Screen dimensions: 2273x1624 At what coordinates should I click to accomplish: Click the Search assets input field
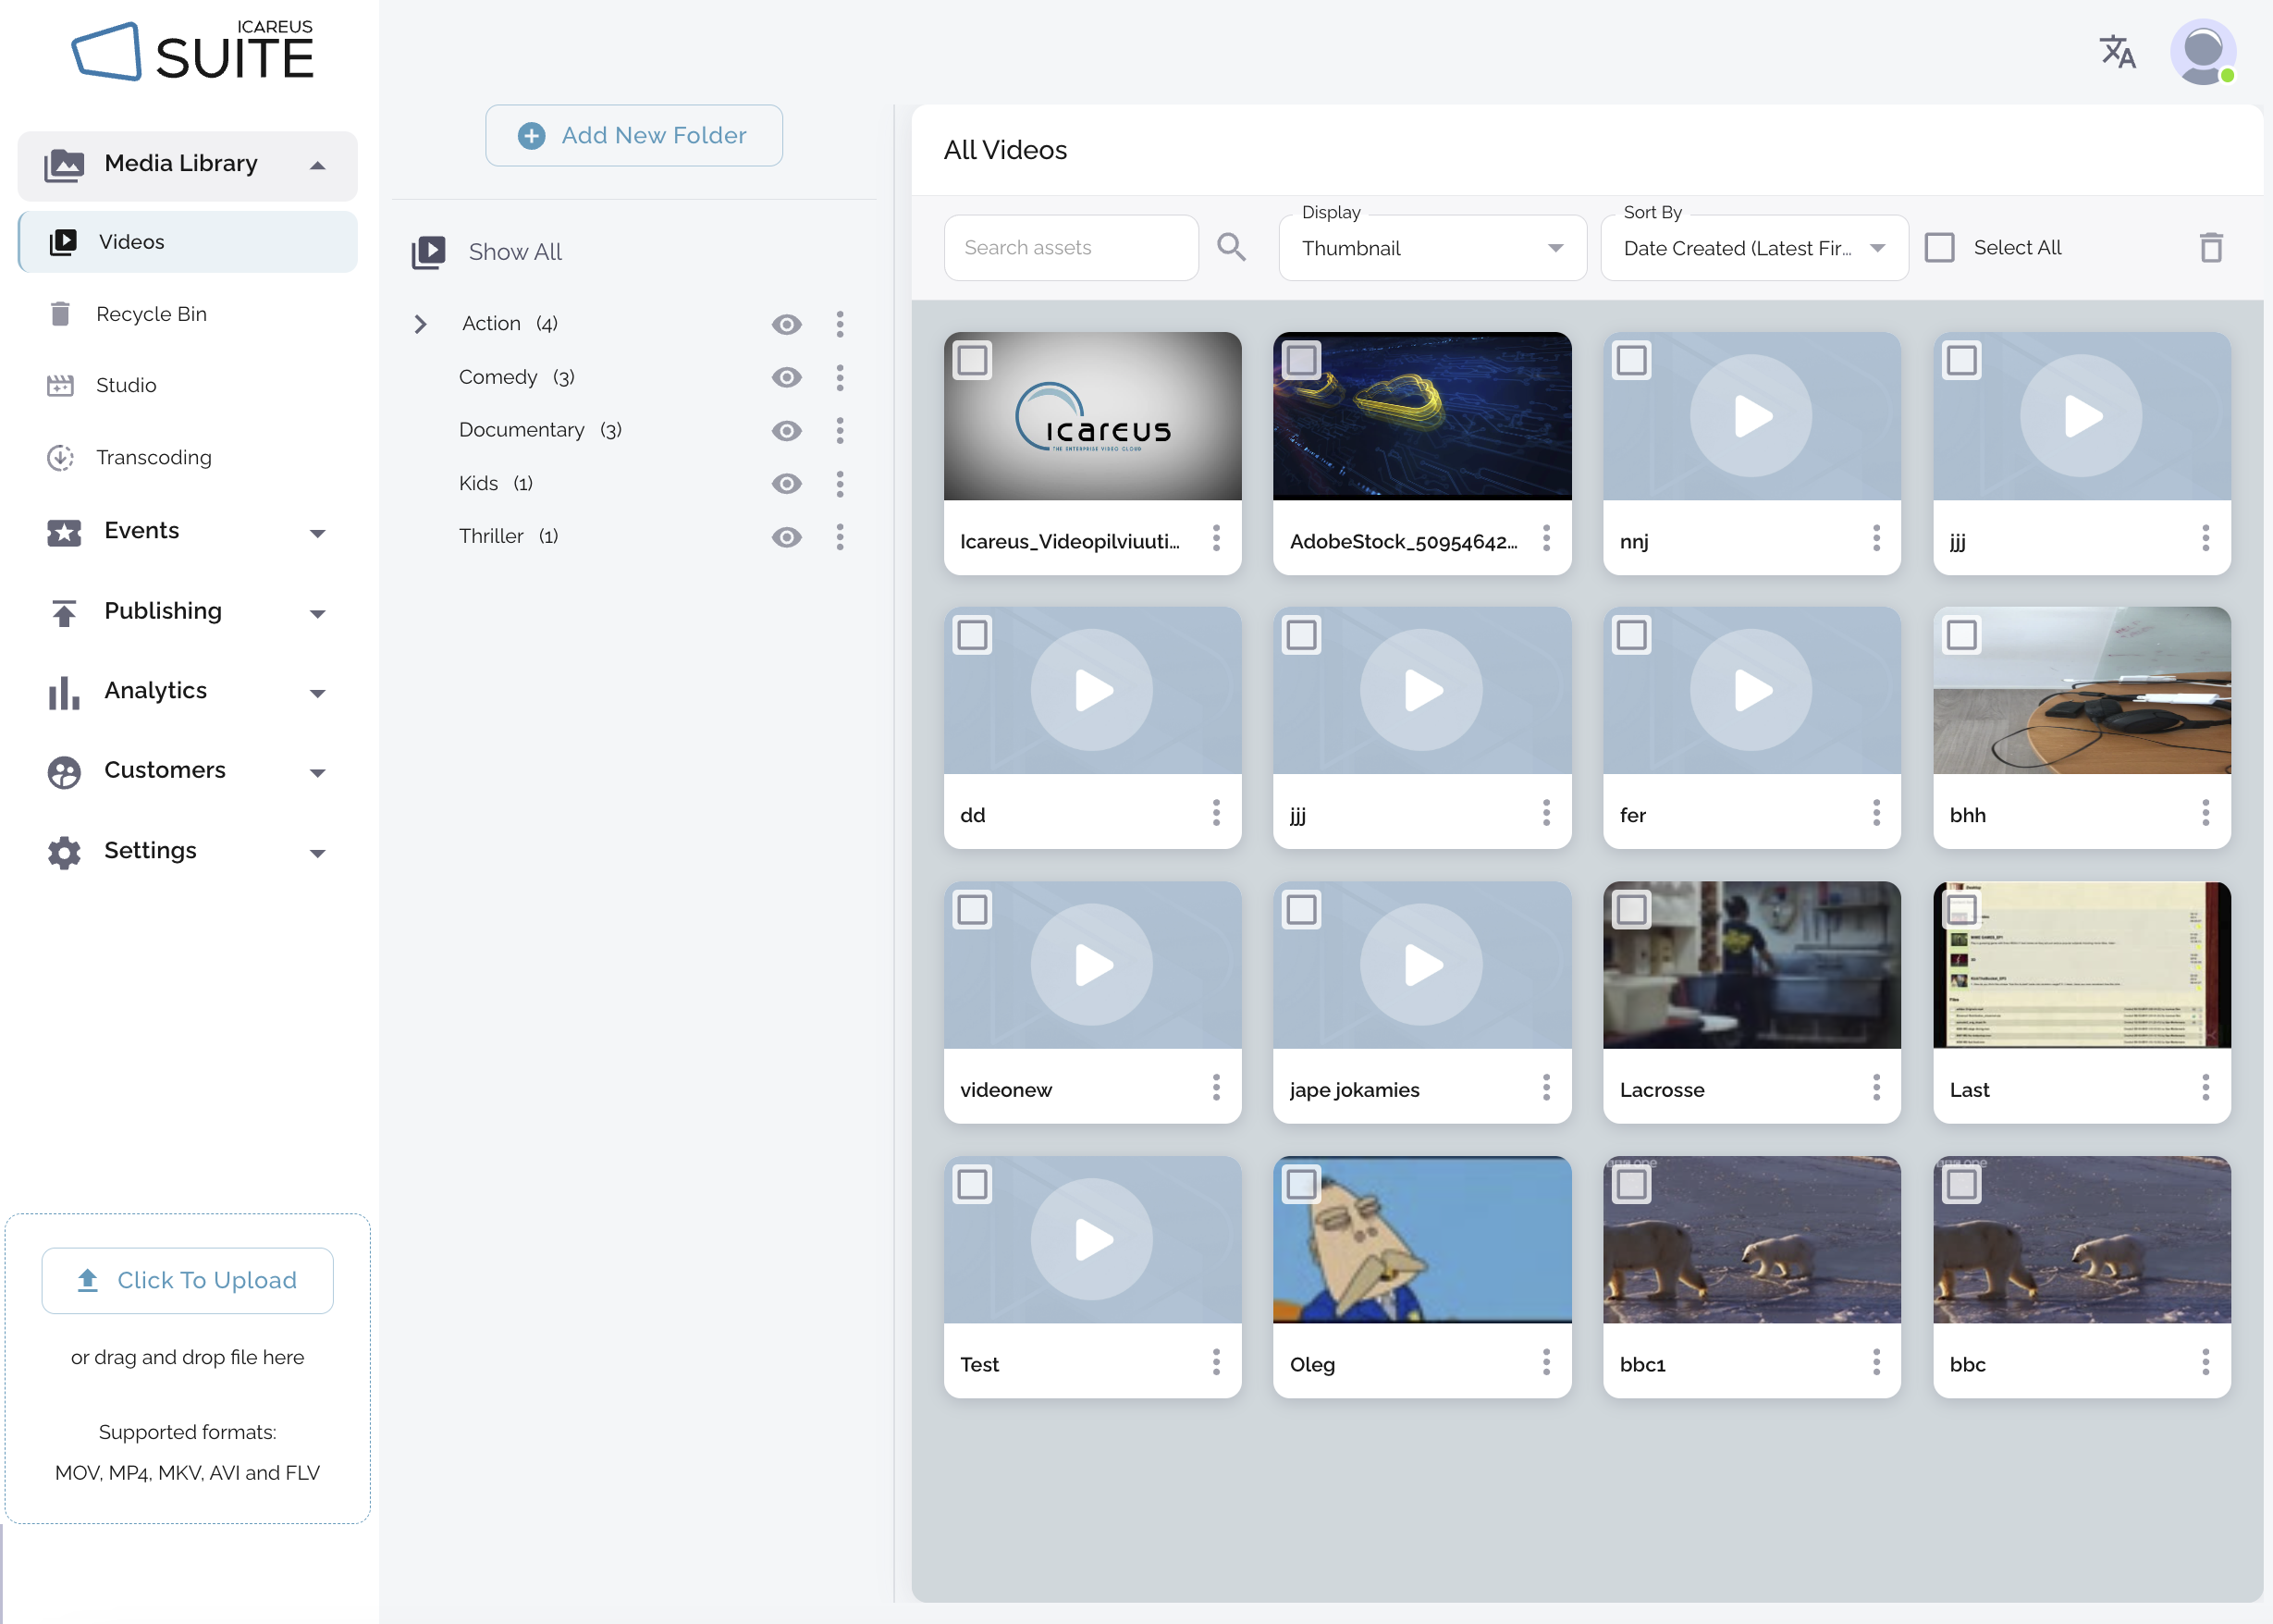[x=1070, y=247]
